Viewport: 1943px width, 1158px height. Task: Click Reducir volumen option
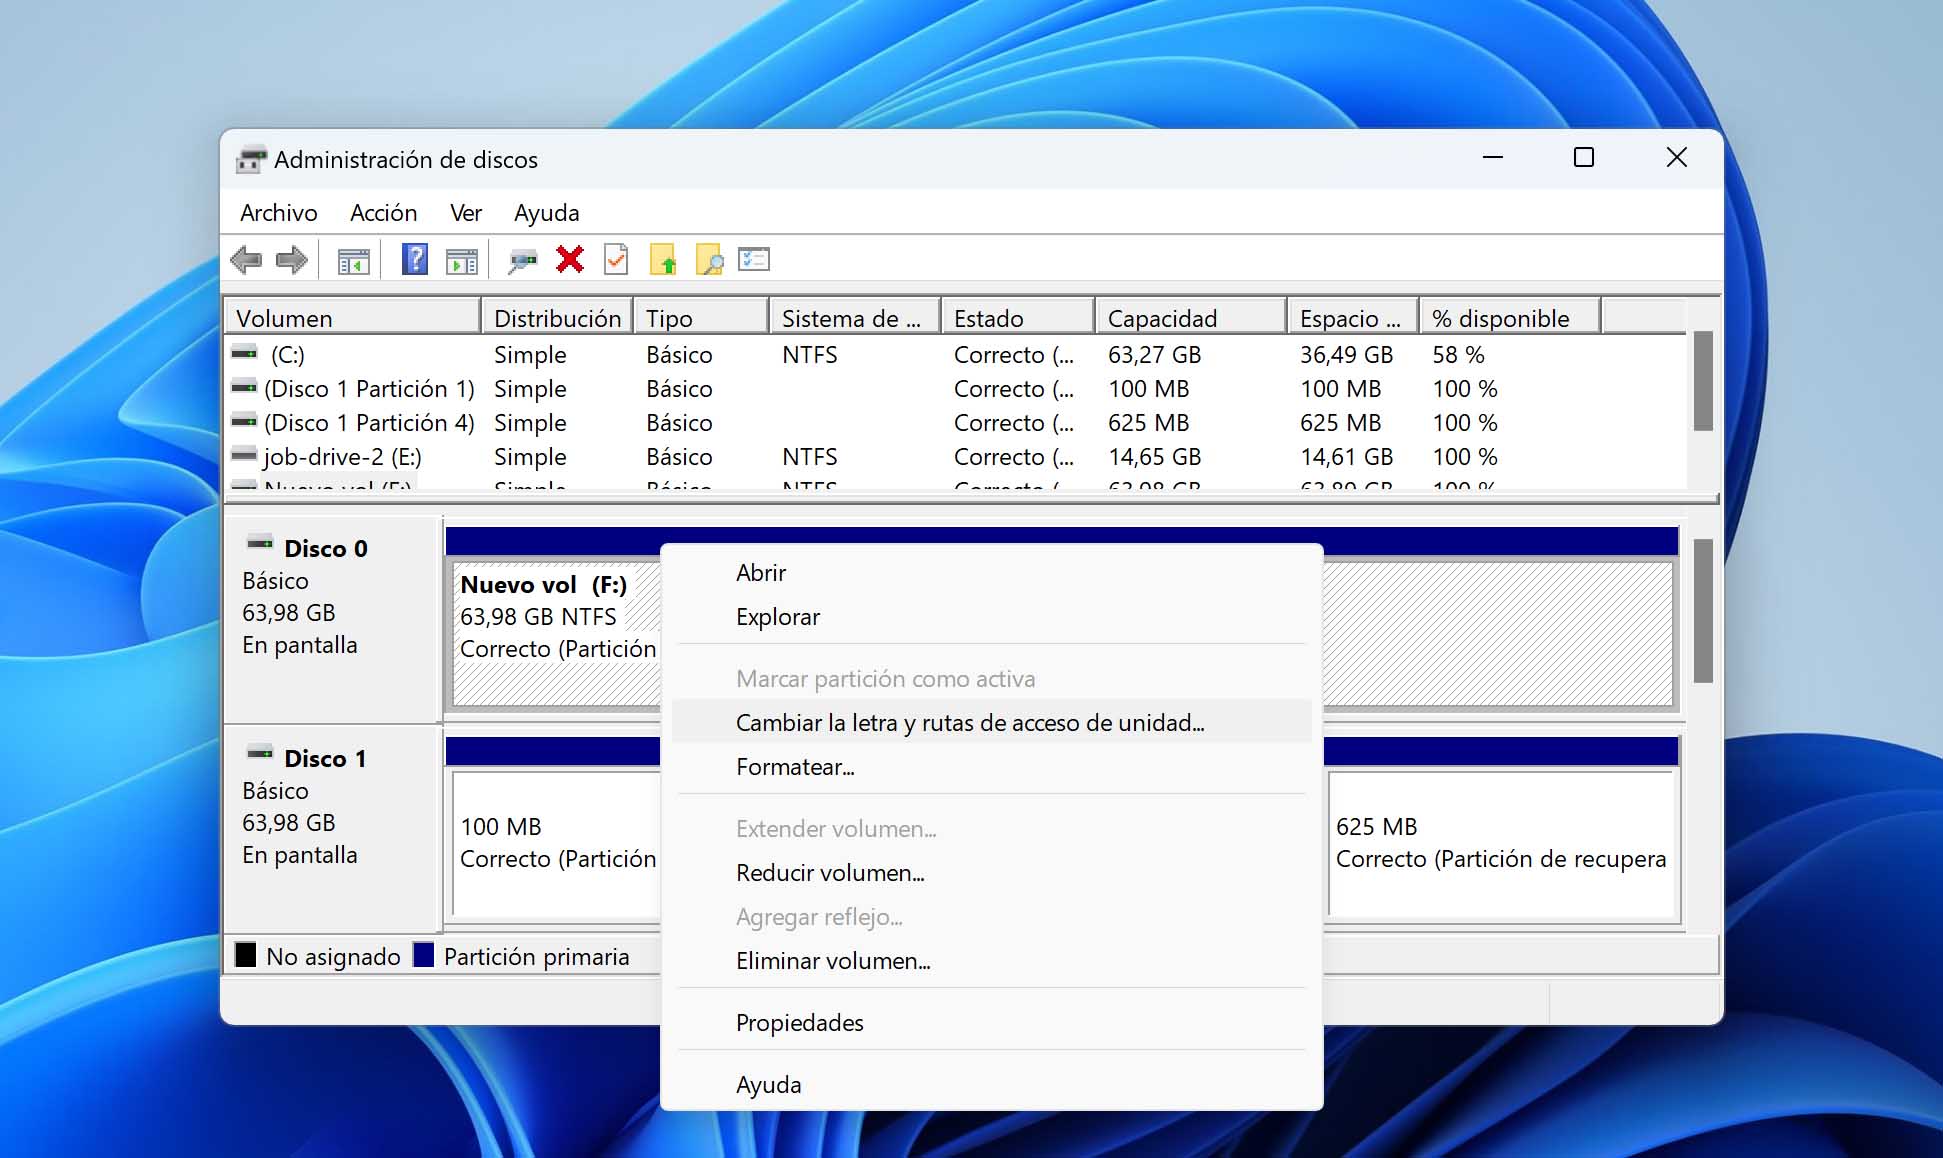click(827, 873)
